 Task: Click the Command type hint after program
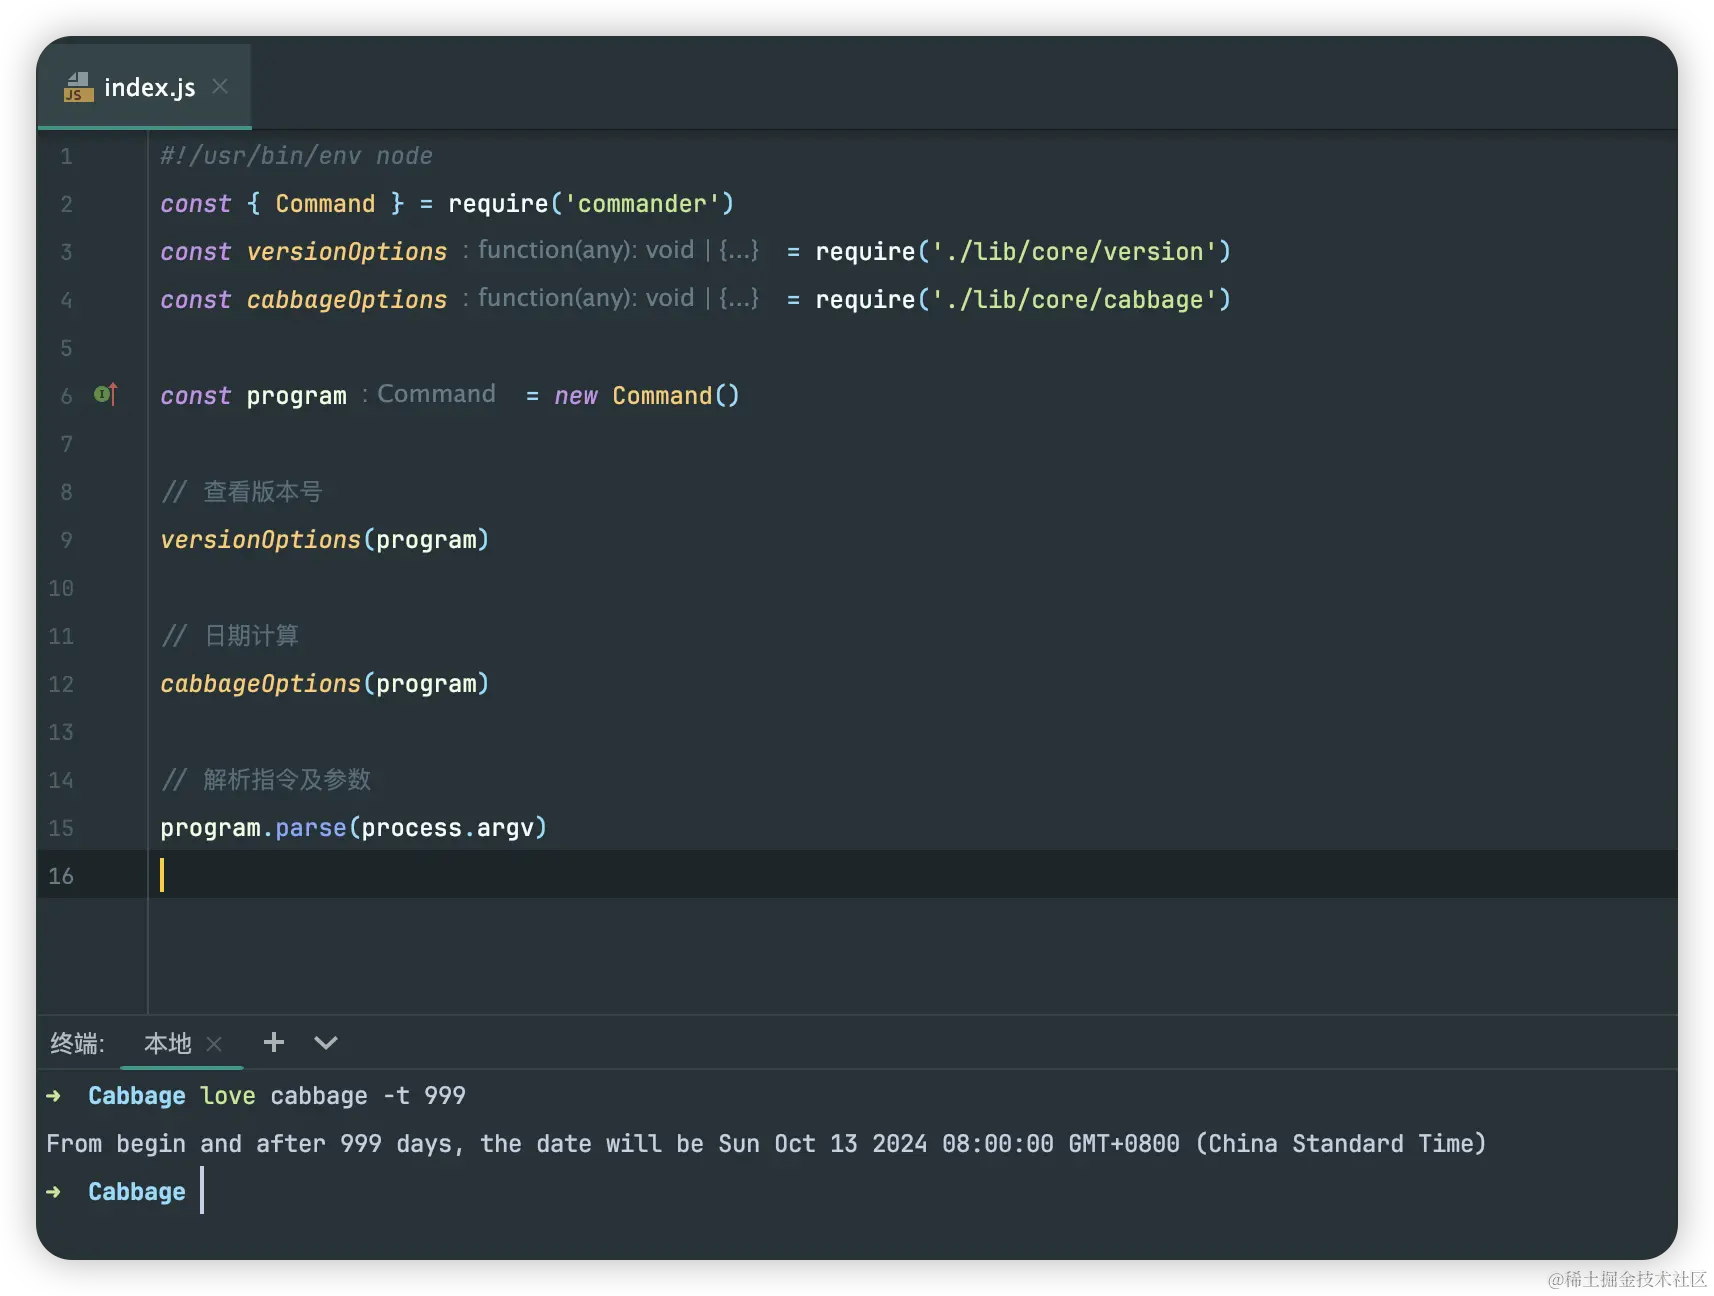(x=436, y=394)
